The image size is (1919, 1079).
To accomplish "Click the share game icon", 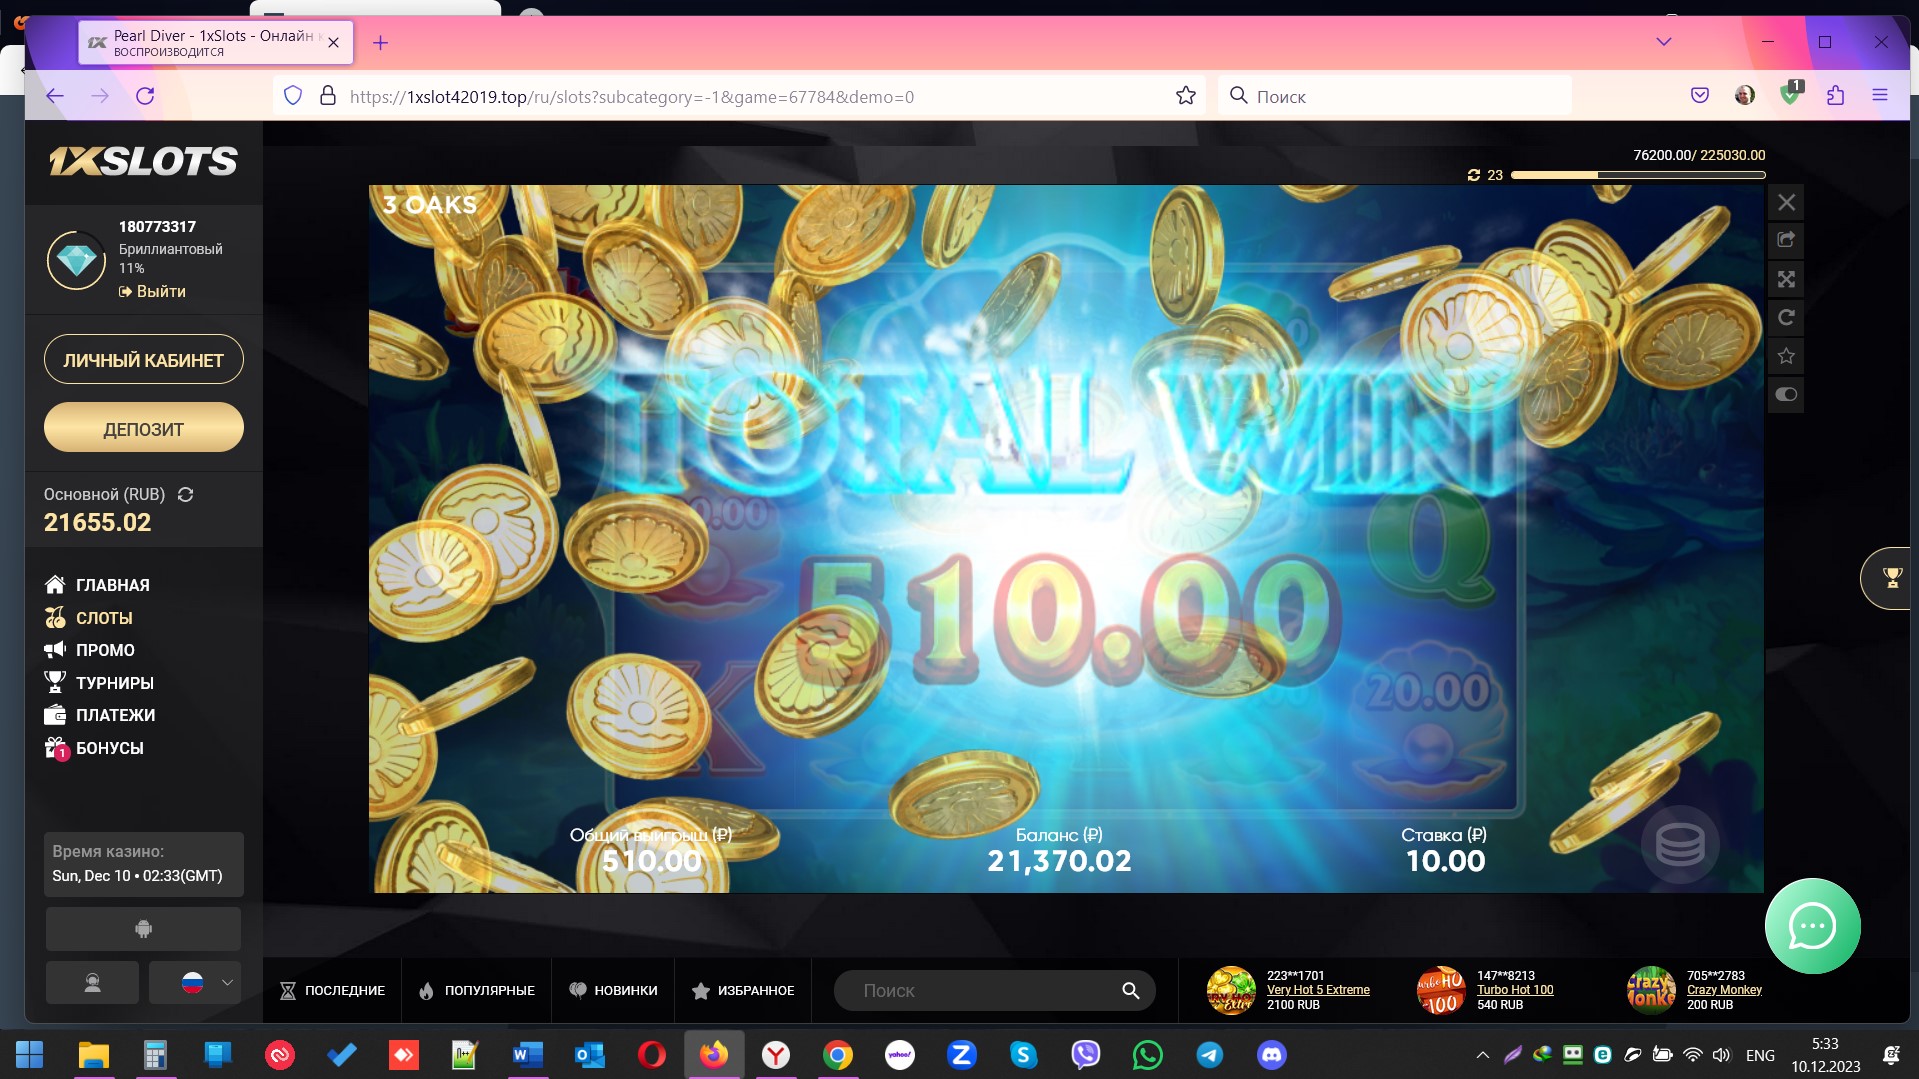I will [x=1786, y=240].
